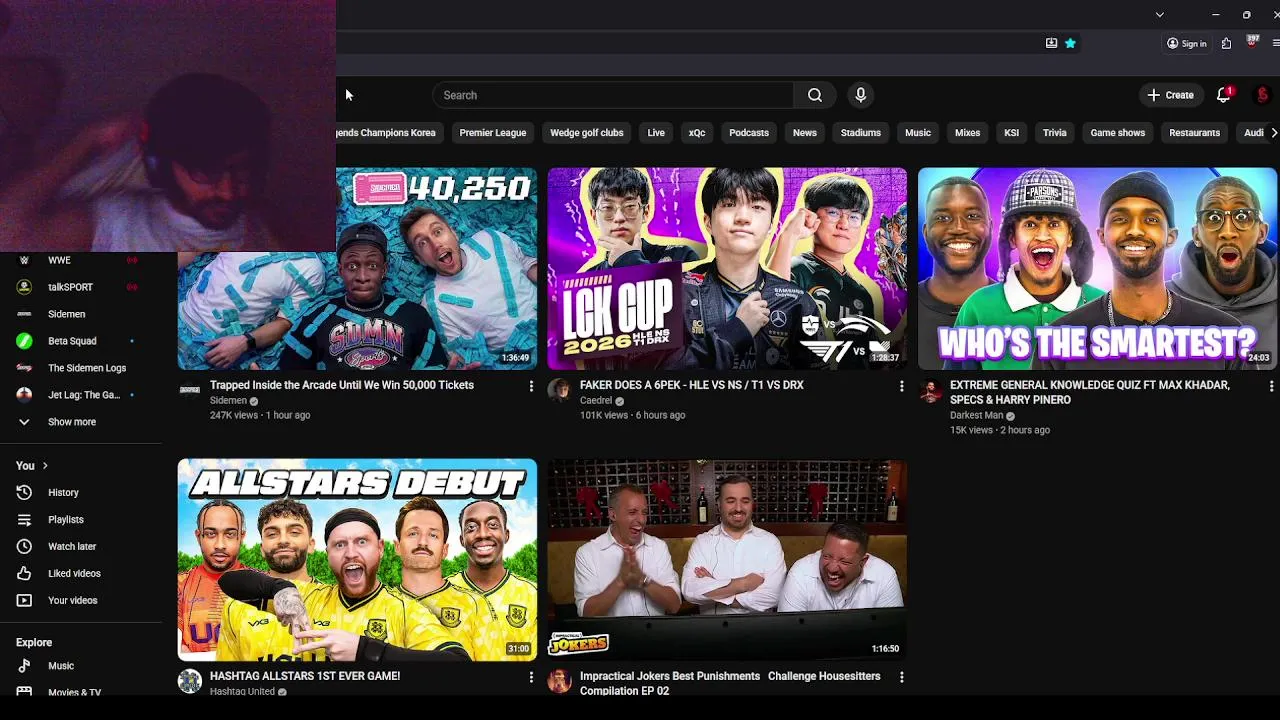Select the Trivia chip

[1055, 133]
